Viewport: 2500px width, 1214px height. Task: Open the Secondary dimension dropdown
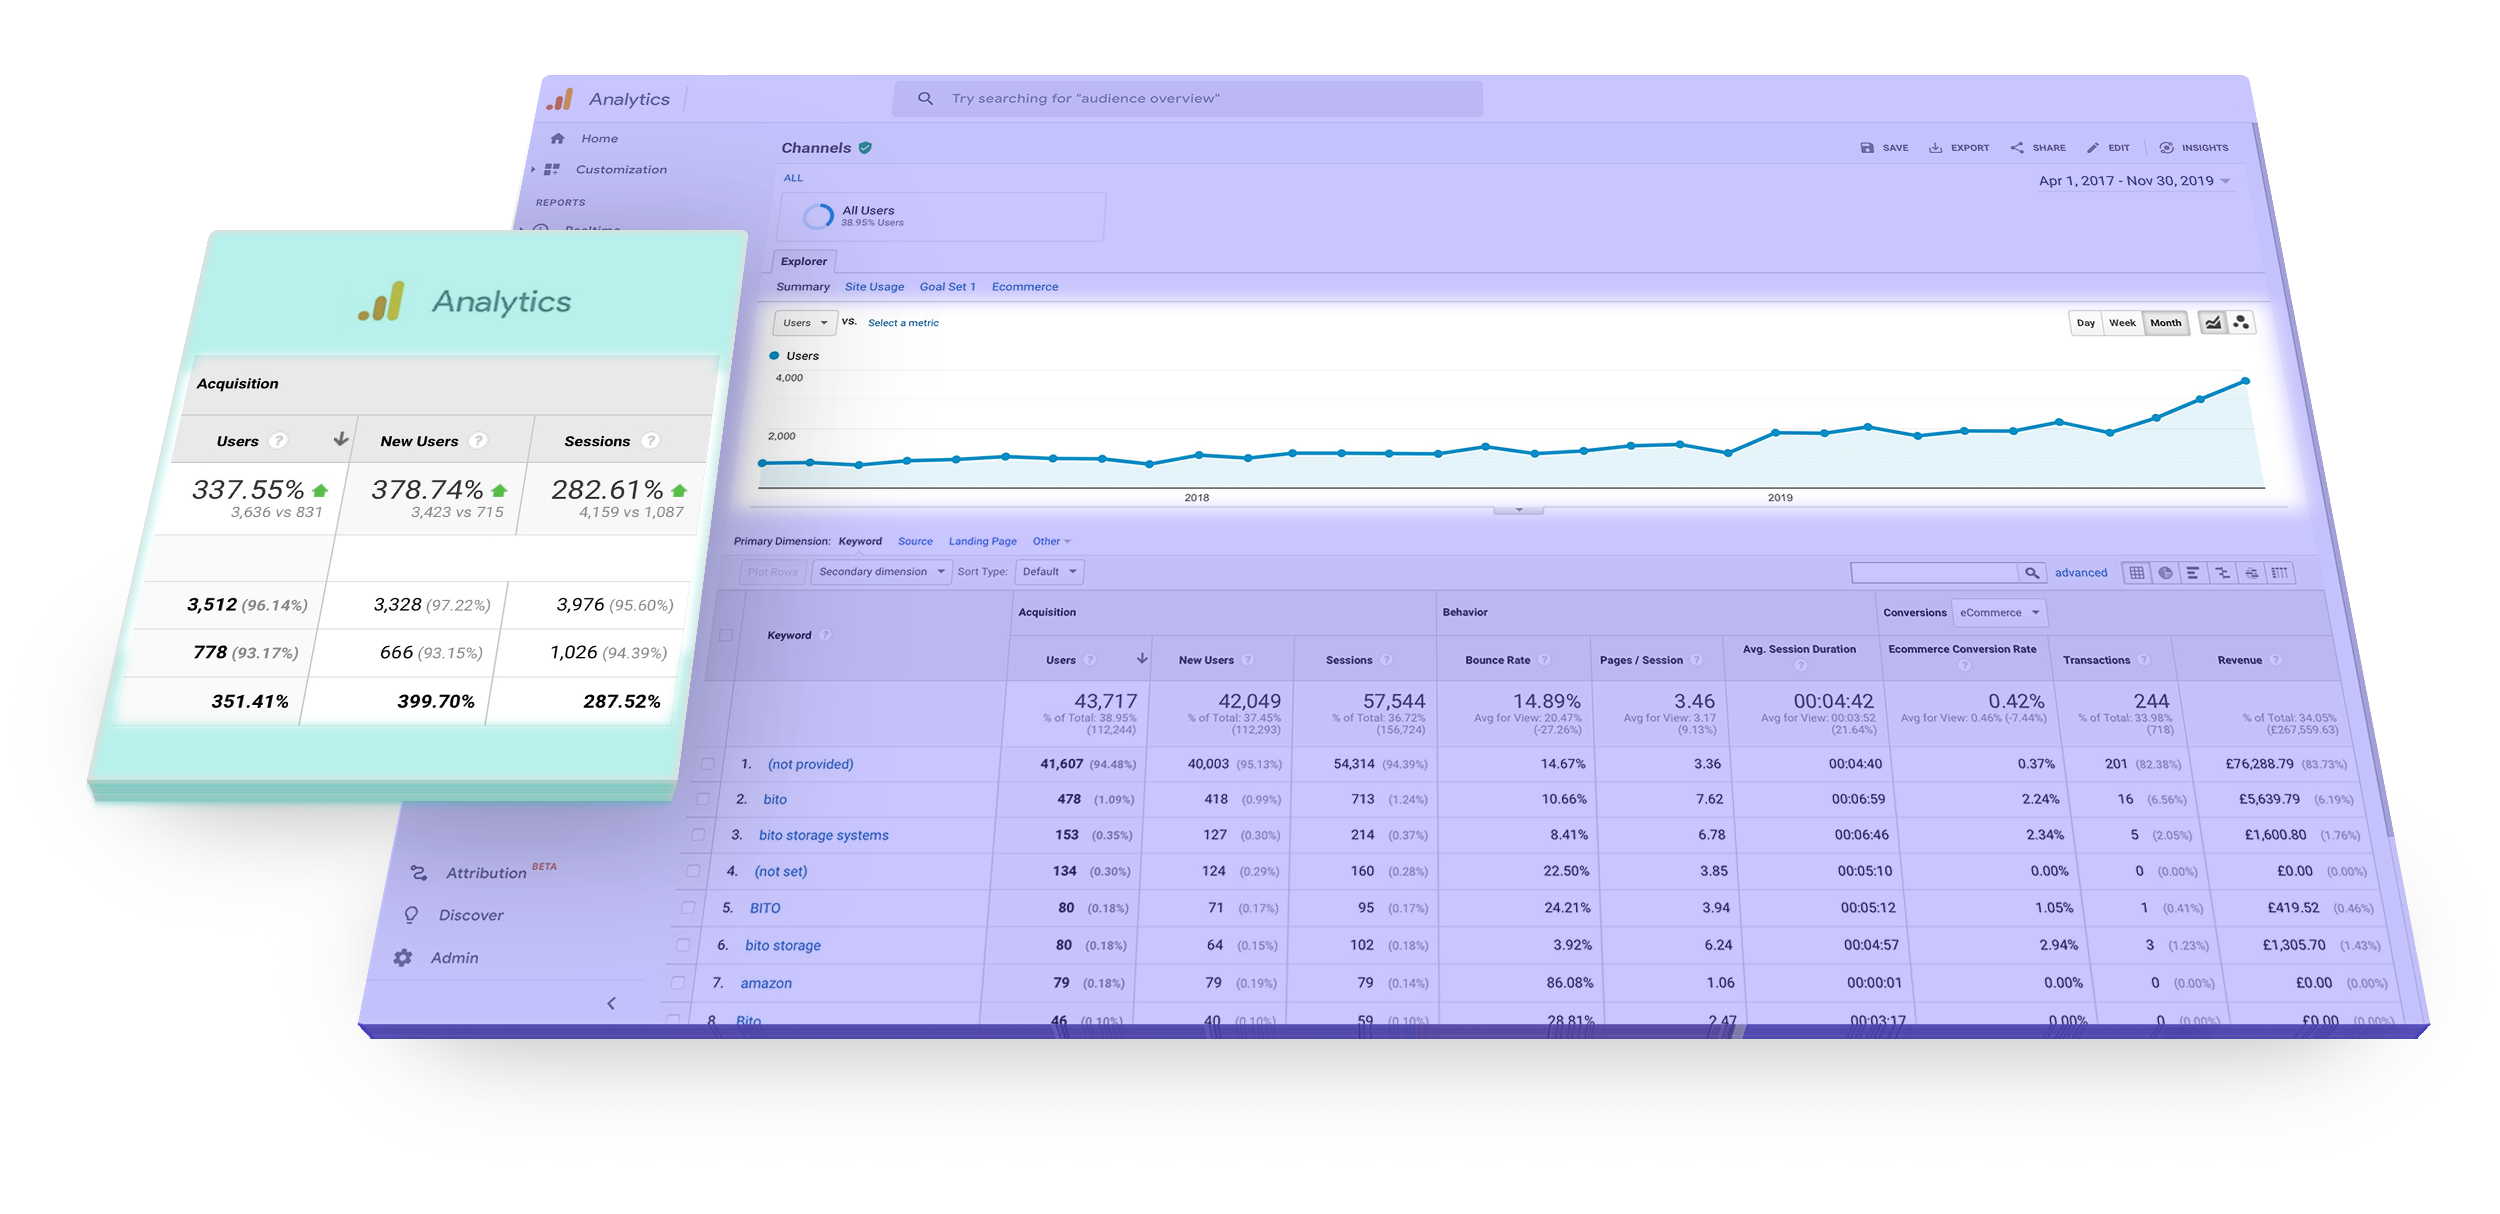(x=881, y=572)
